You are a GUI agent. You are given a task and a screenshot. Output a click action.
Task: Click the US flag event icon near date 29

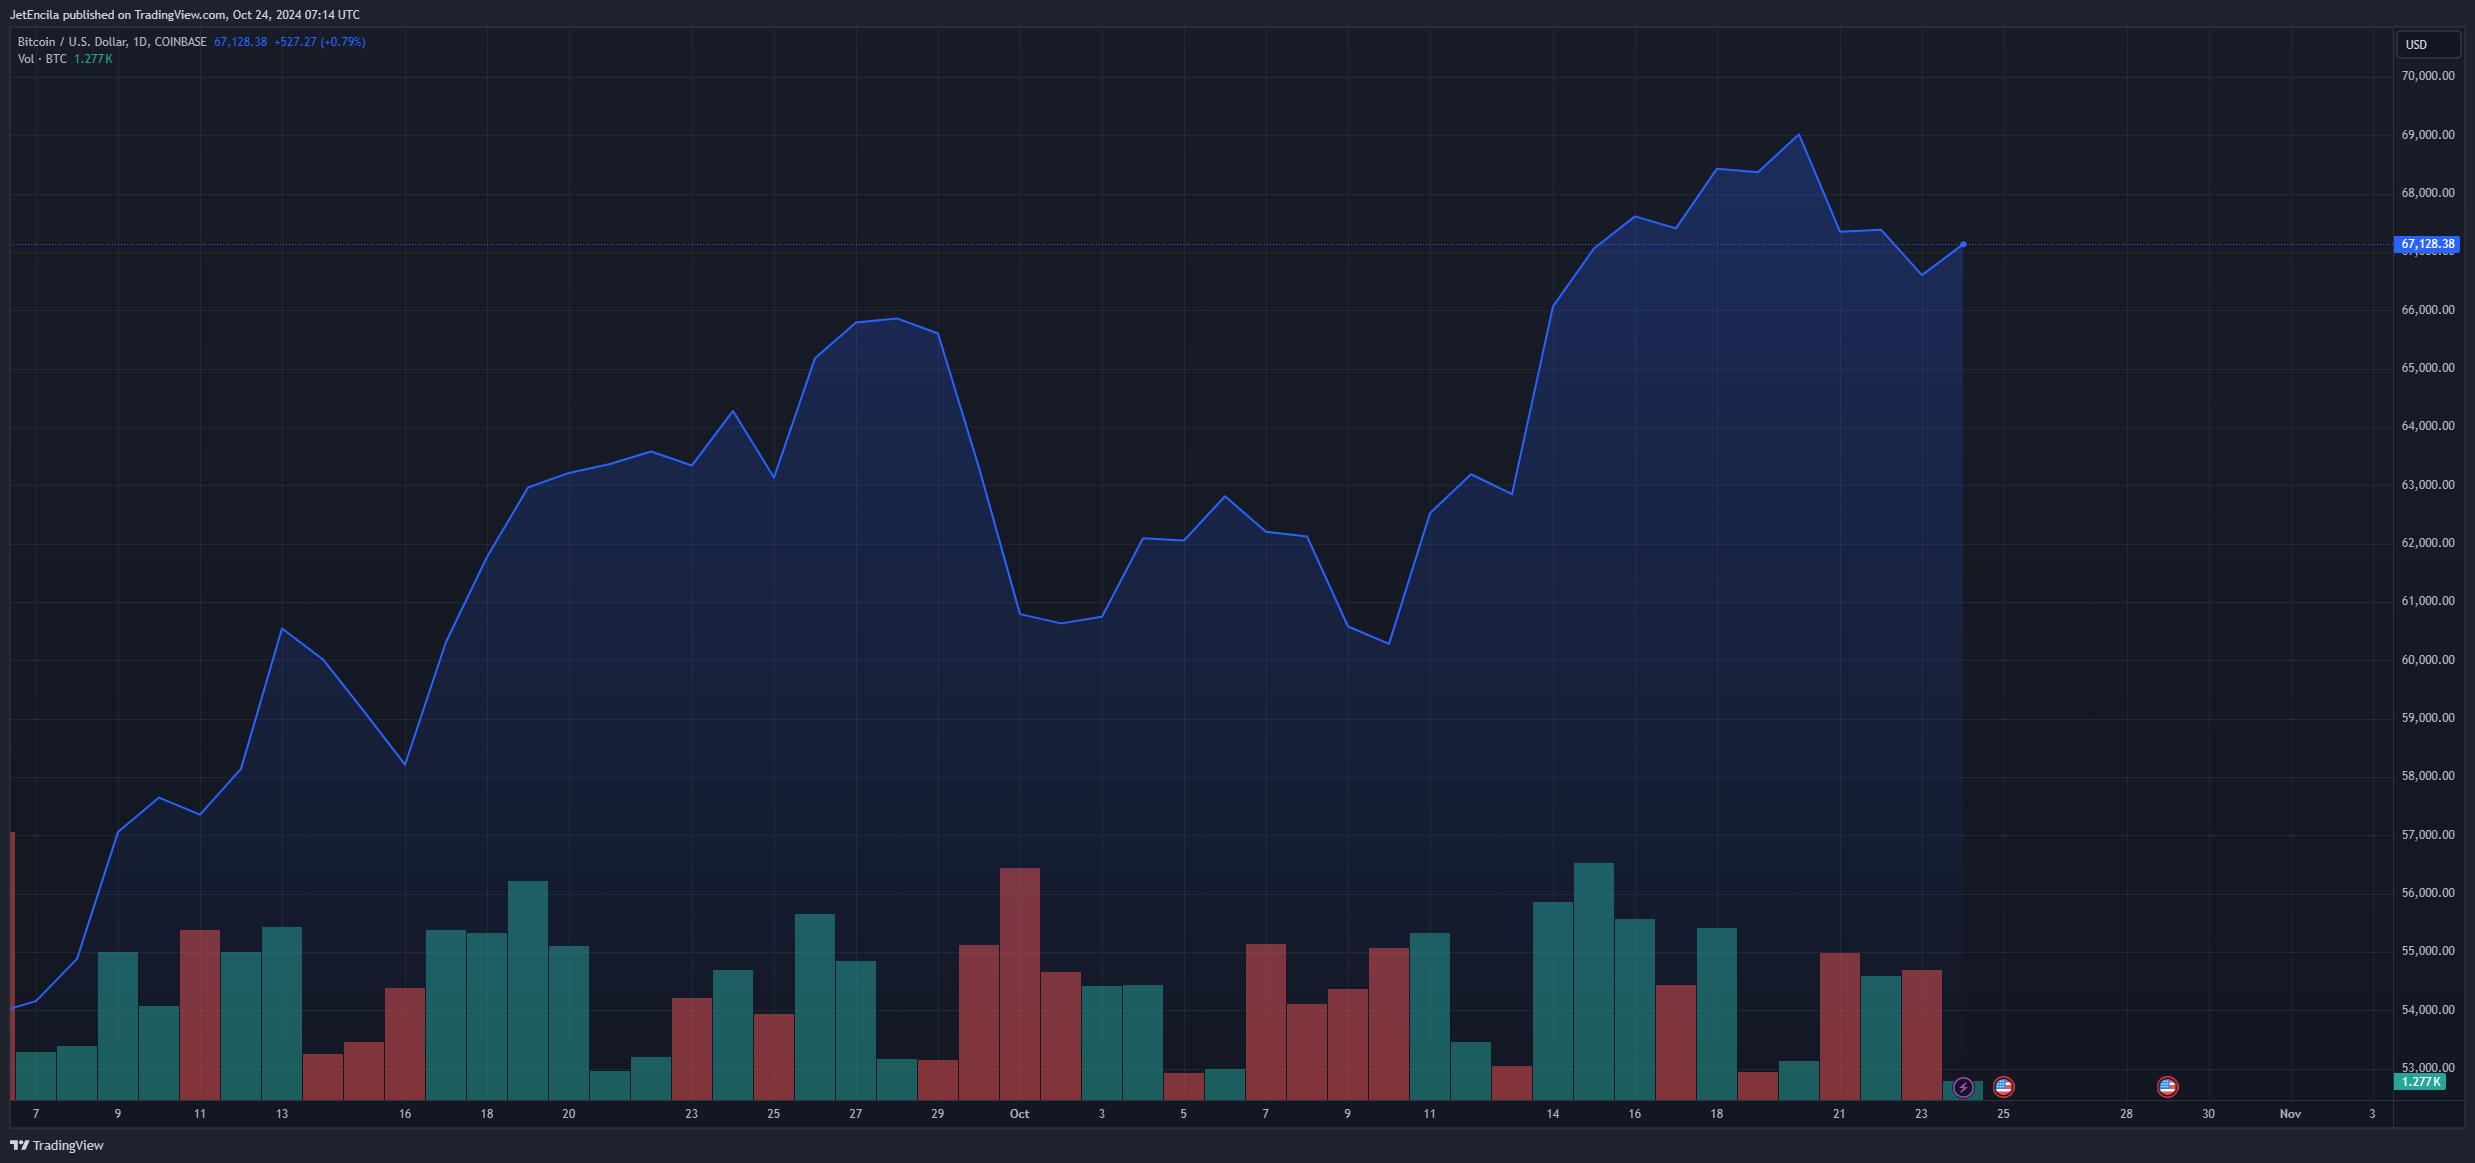2167,1086
